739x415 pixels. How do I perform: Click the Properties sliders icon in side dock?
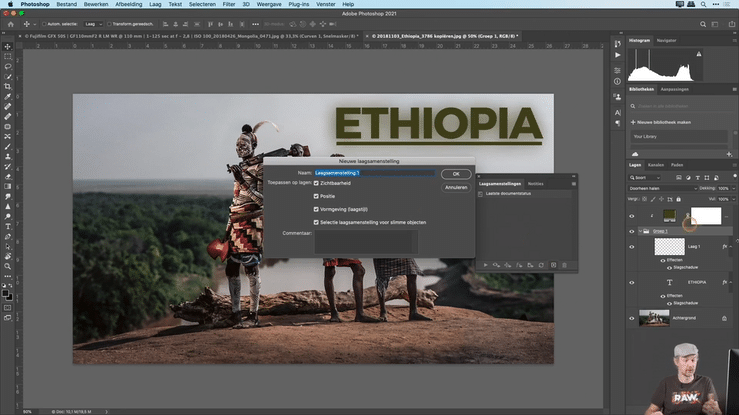pyautogui.click(x=617, y=70)
